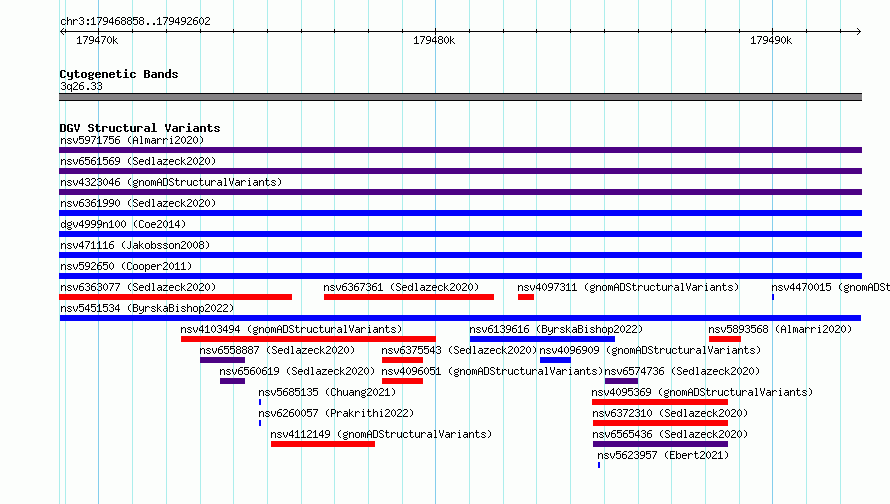Click nsv4103494 (gnomADStructuralVariants) label
The image size is (890, 504).
point(291,329)
